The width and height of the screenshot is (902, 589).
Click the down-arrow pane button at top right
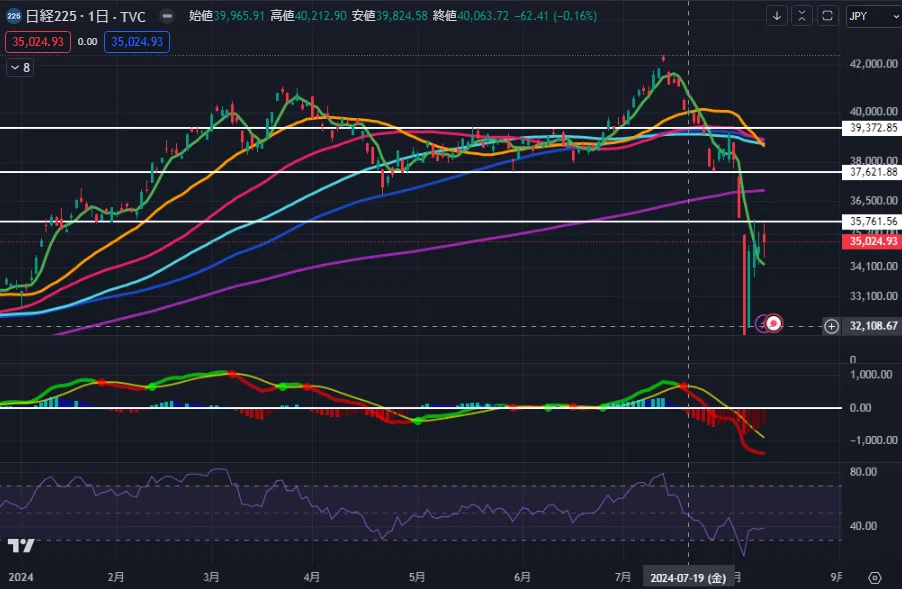(777, 16)
